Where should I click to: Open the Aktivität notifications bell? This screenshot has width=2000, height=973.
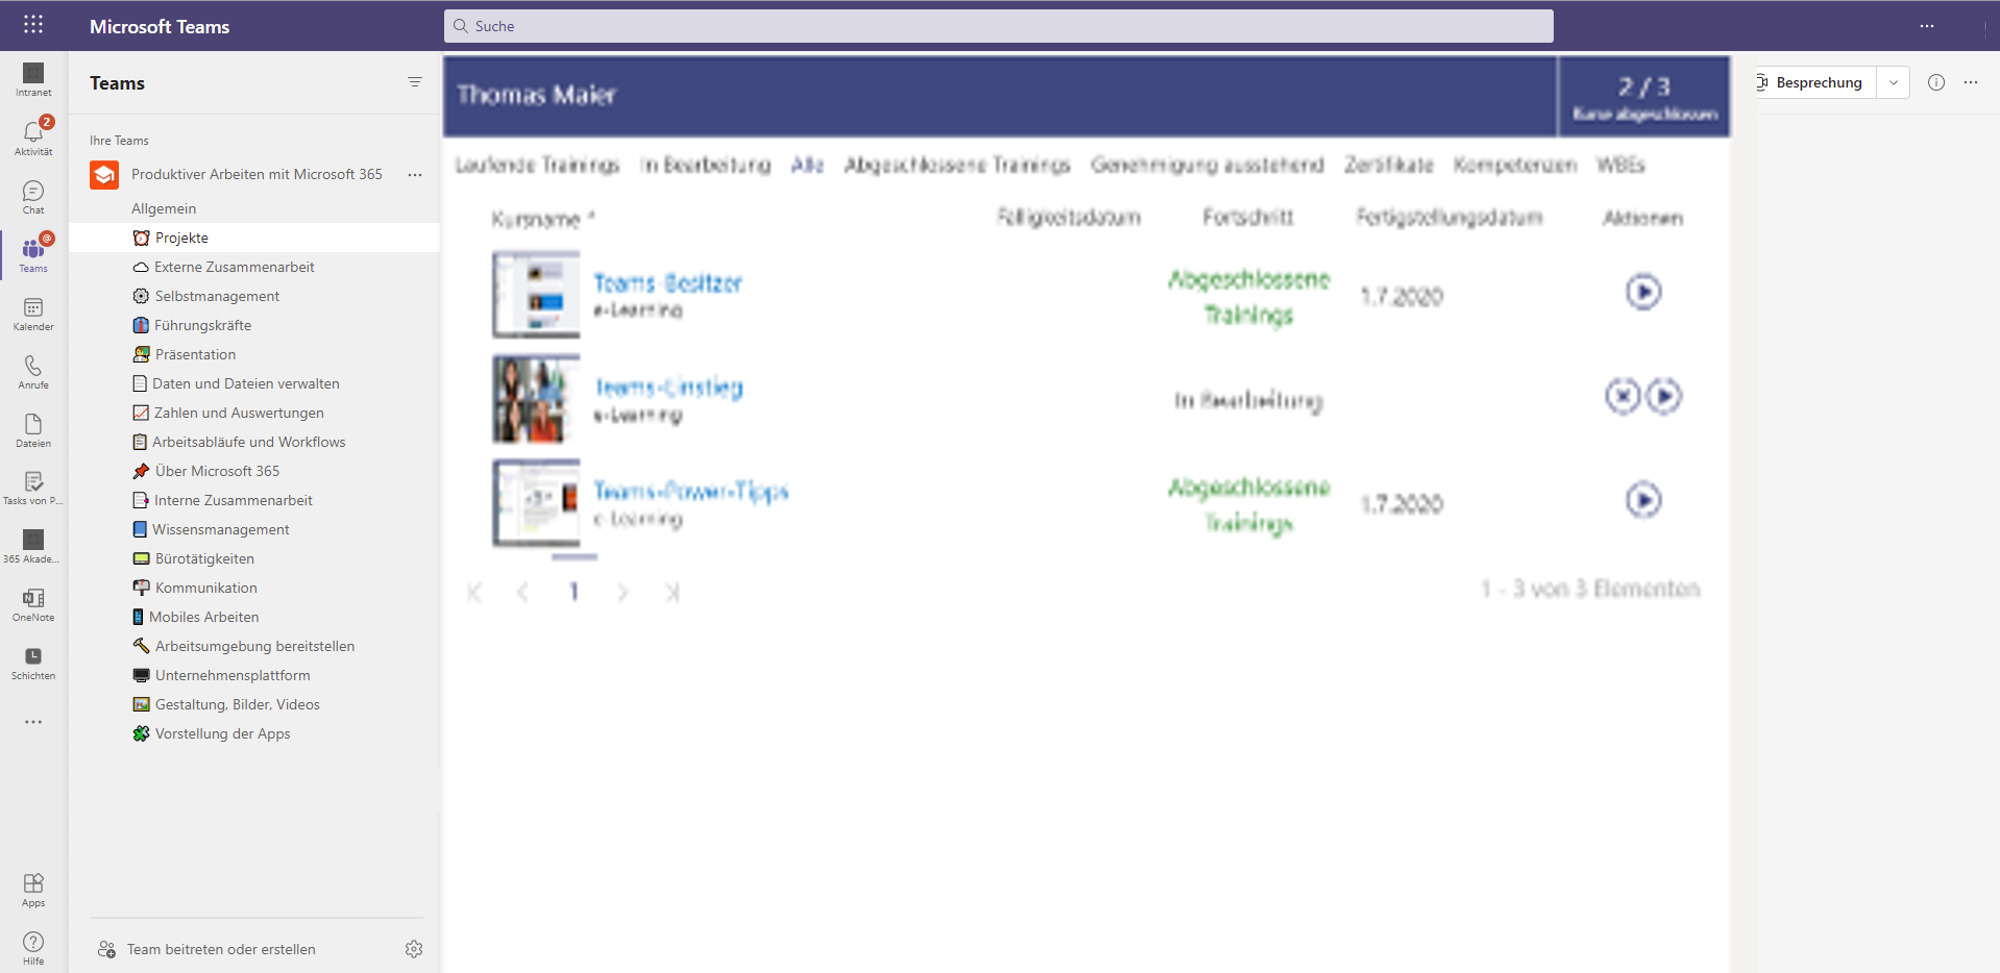pyautogui.click(x=33, y=138)
